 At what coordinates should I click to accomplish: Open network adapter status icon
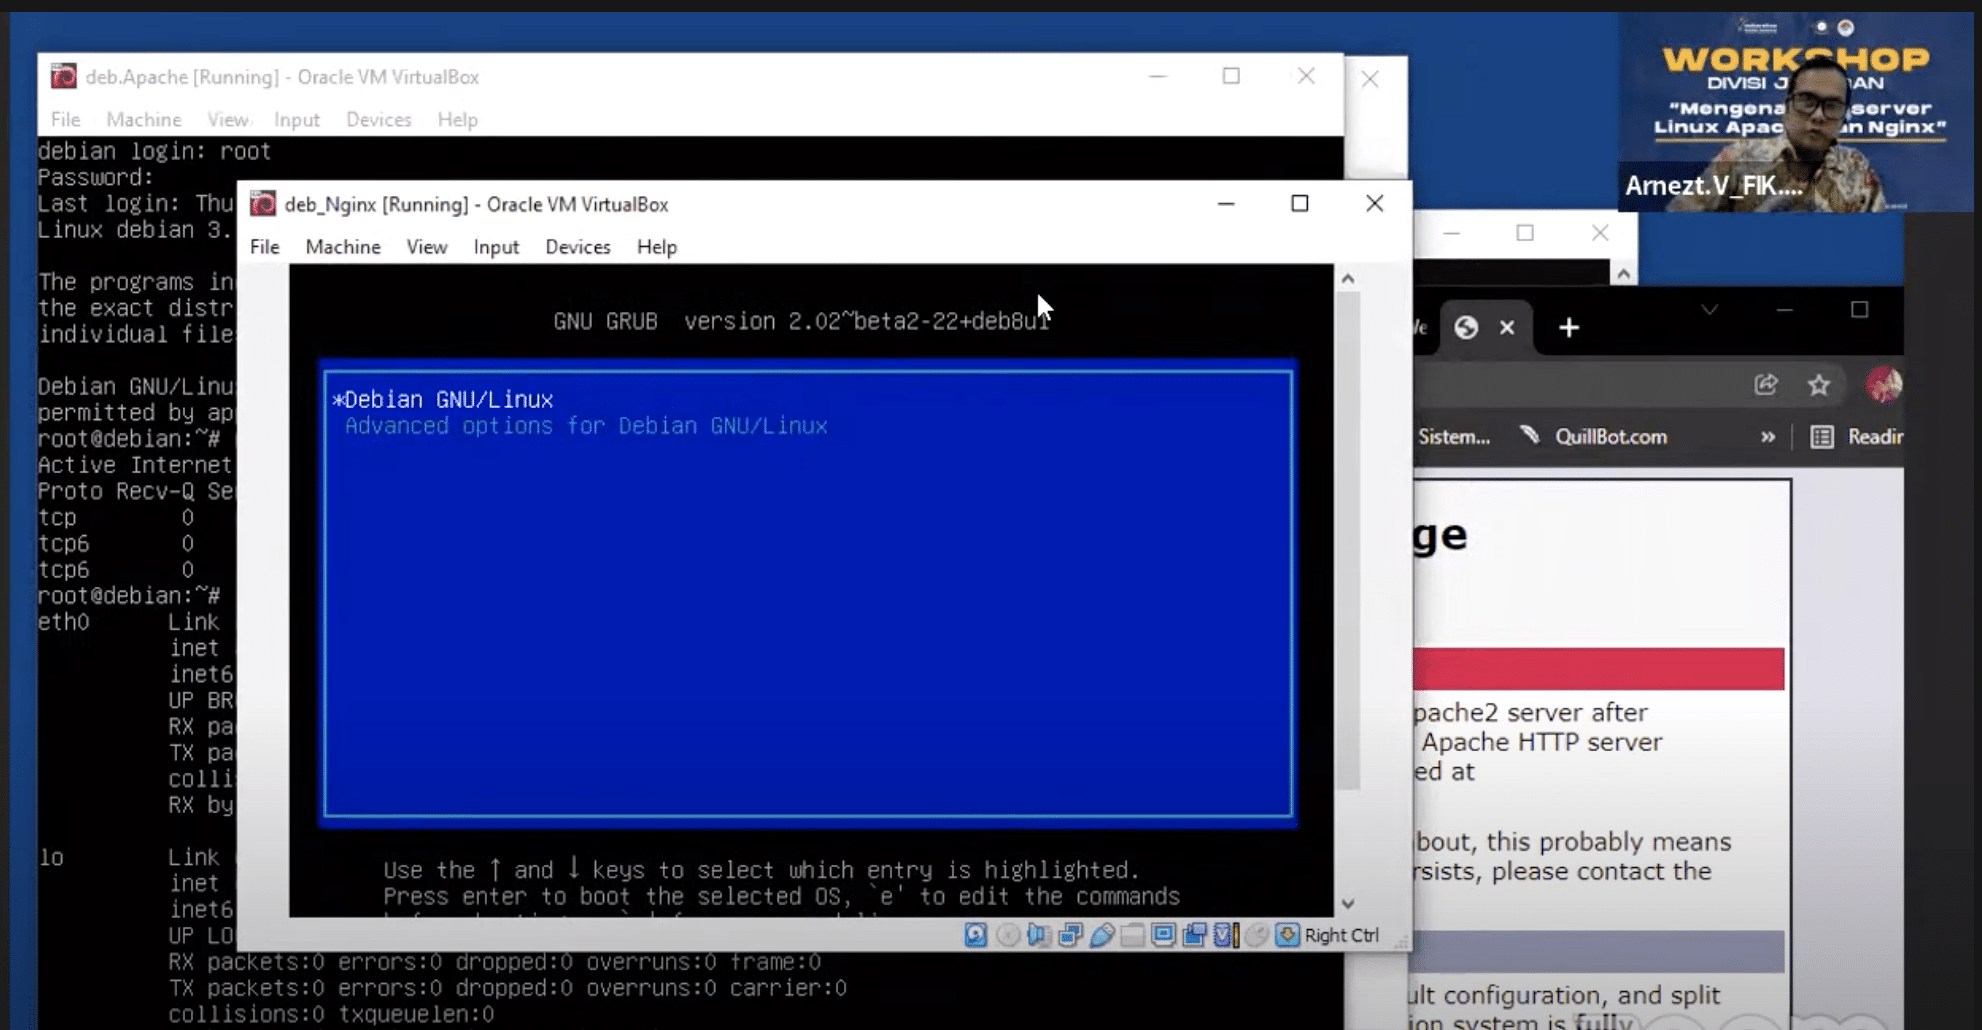click(x=1070, y=935)
